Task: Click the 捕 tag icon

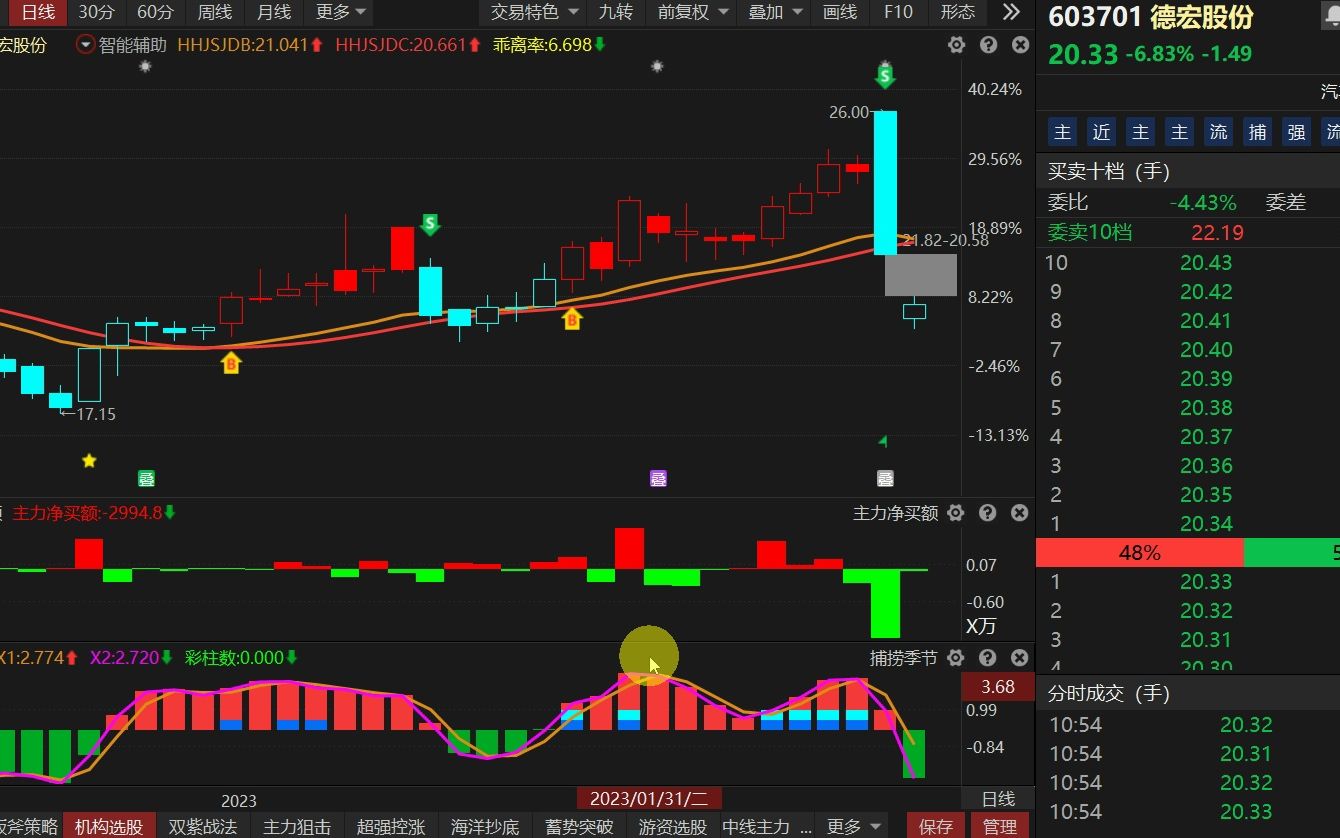Action: [x=1257, y=132]
